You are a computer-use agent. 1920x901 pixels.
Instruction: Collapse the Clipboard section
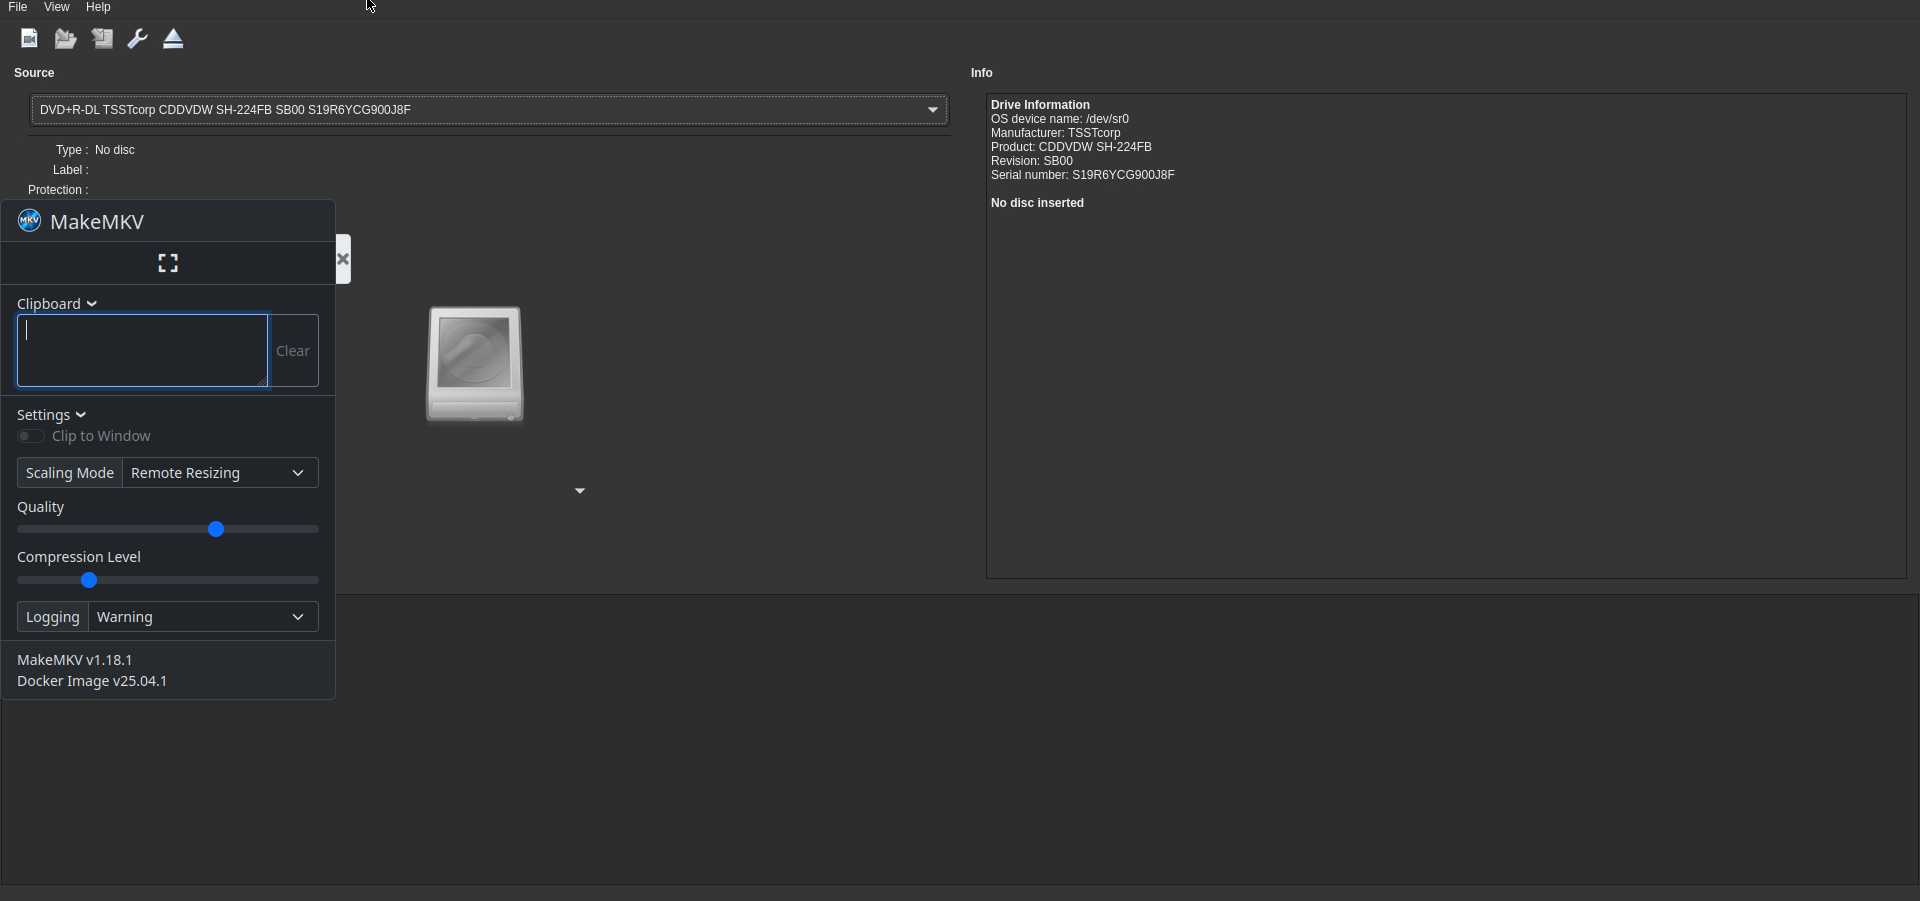[56, 304]
